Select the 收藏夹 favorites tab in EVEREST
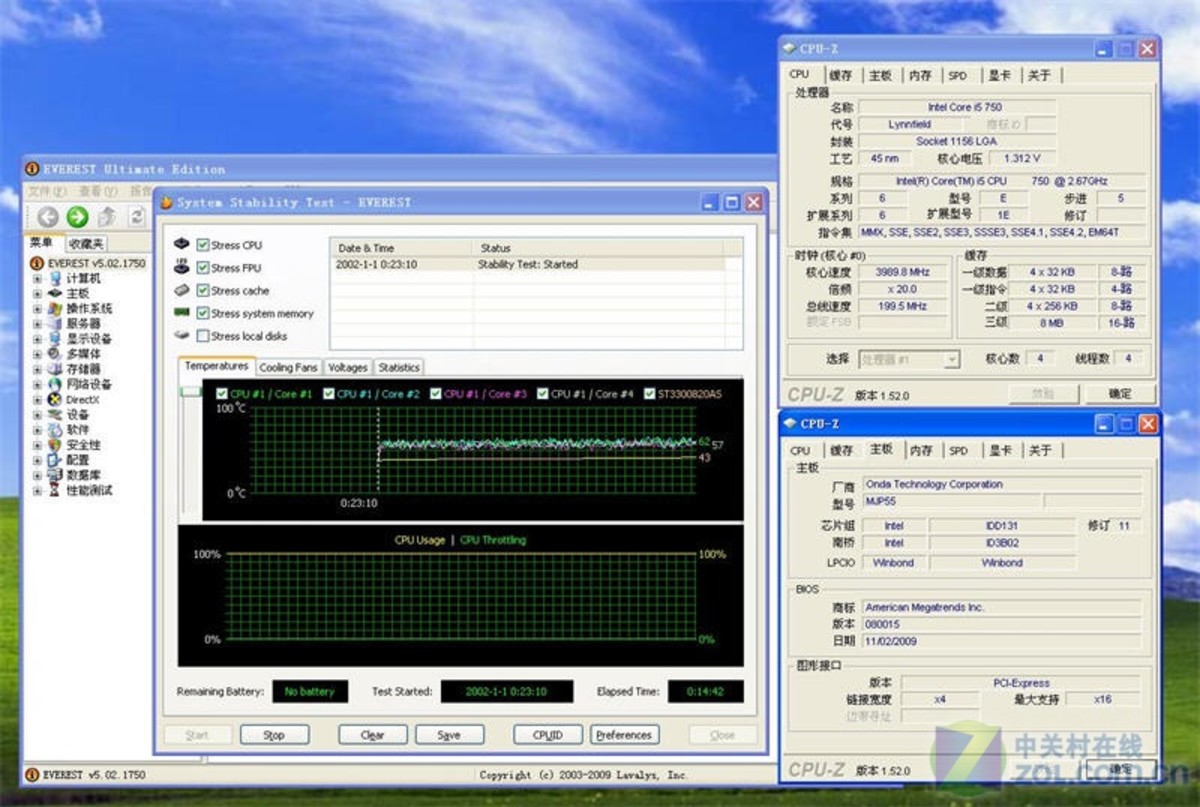Screen dimensions: 1200x807 pos(86,243)
